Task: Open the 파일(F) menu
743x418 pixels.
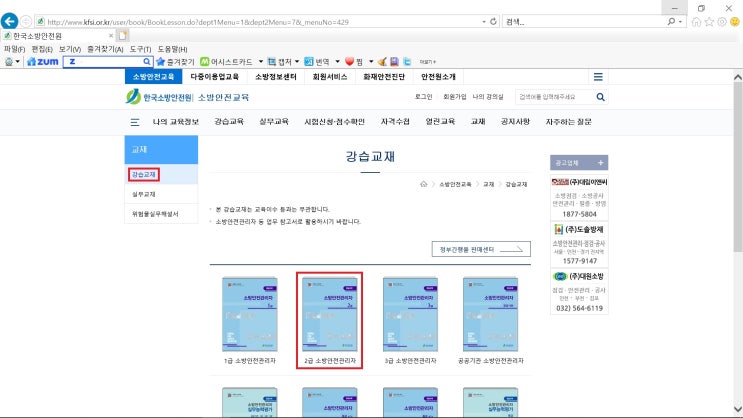Action: (14, 49)
